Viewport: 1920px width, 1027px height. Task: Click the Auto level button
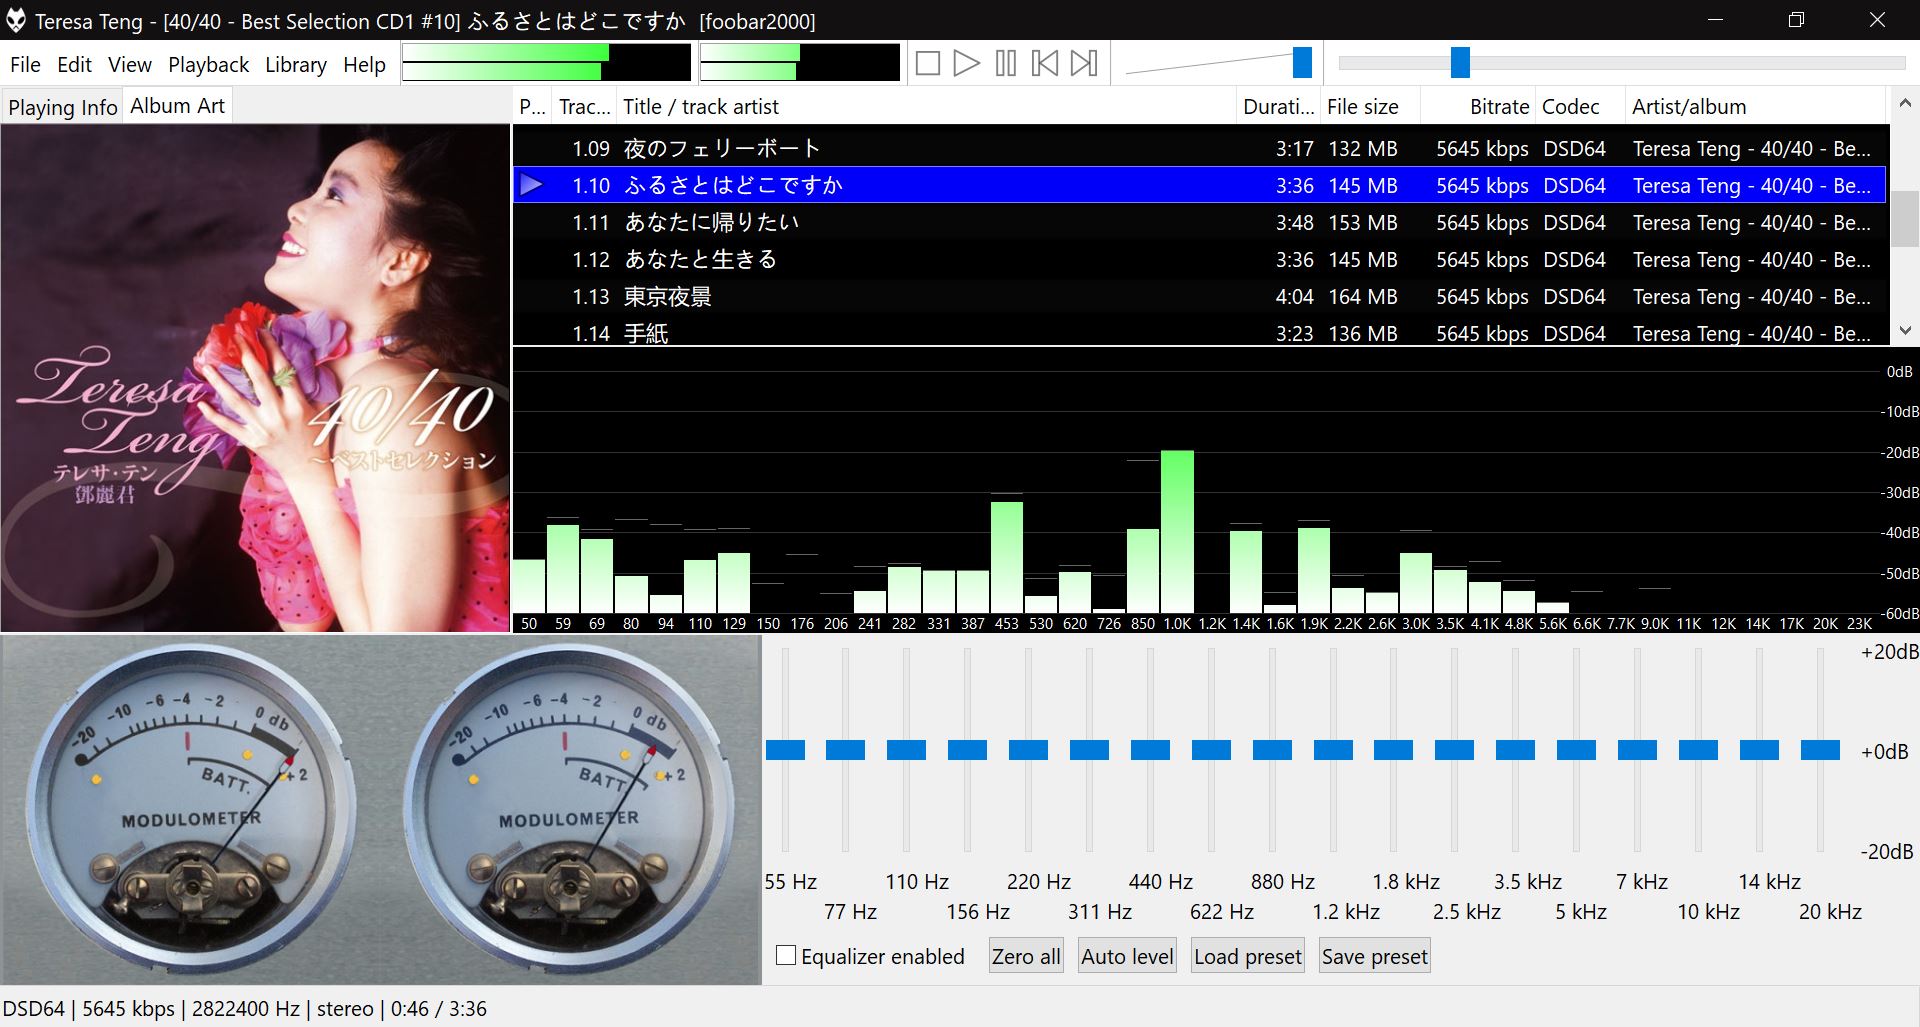tap(1127, 956)
